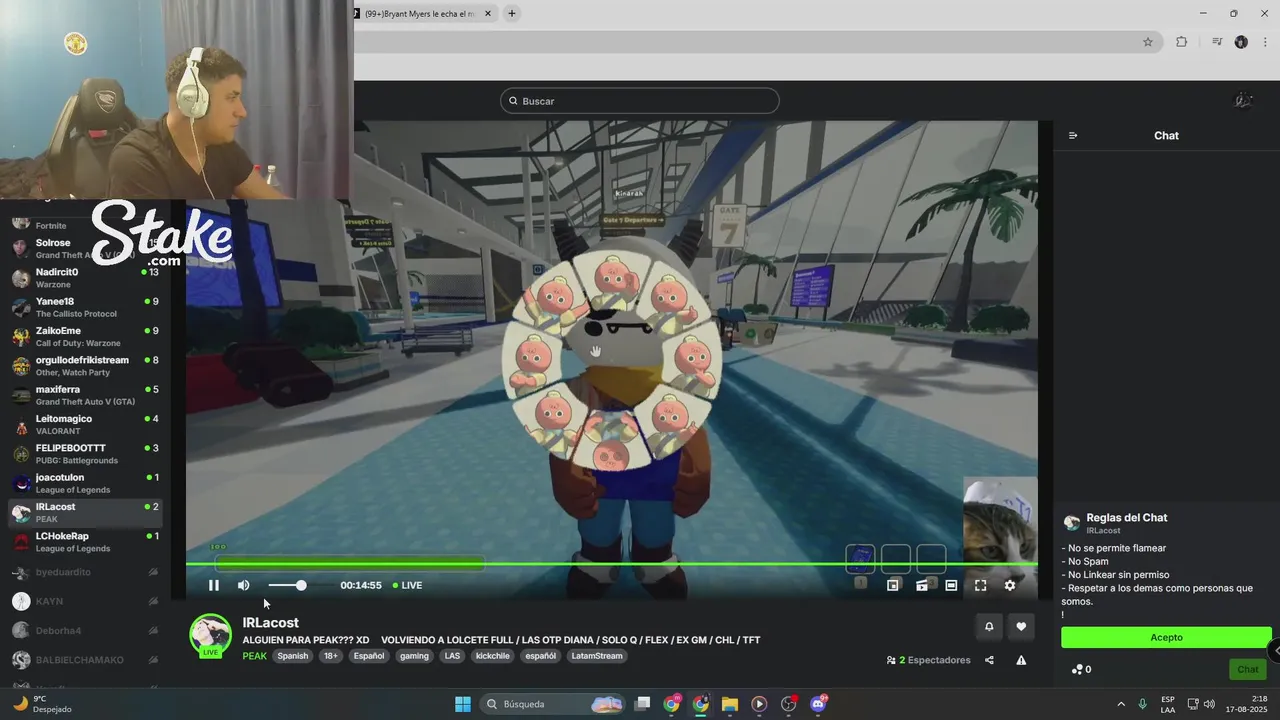1280x720 pixels.
Task: Open offline channel byeduardito
Action: point(85,572)
